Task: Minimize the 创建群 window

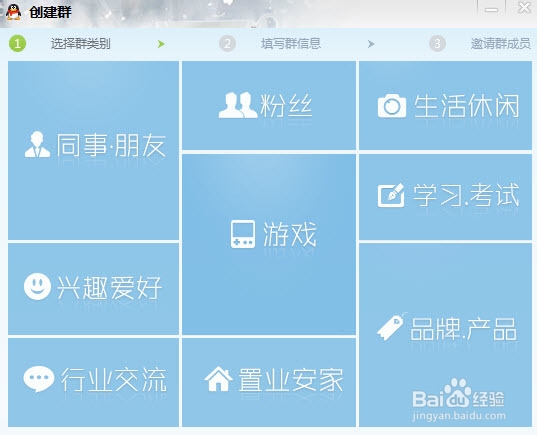Action: pyautogui.click(x=491, y=9)
